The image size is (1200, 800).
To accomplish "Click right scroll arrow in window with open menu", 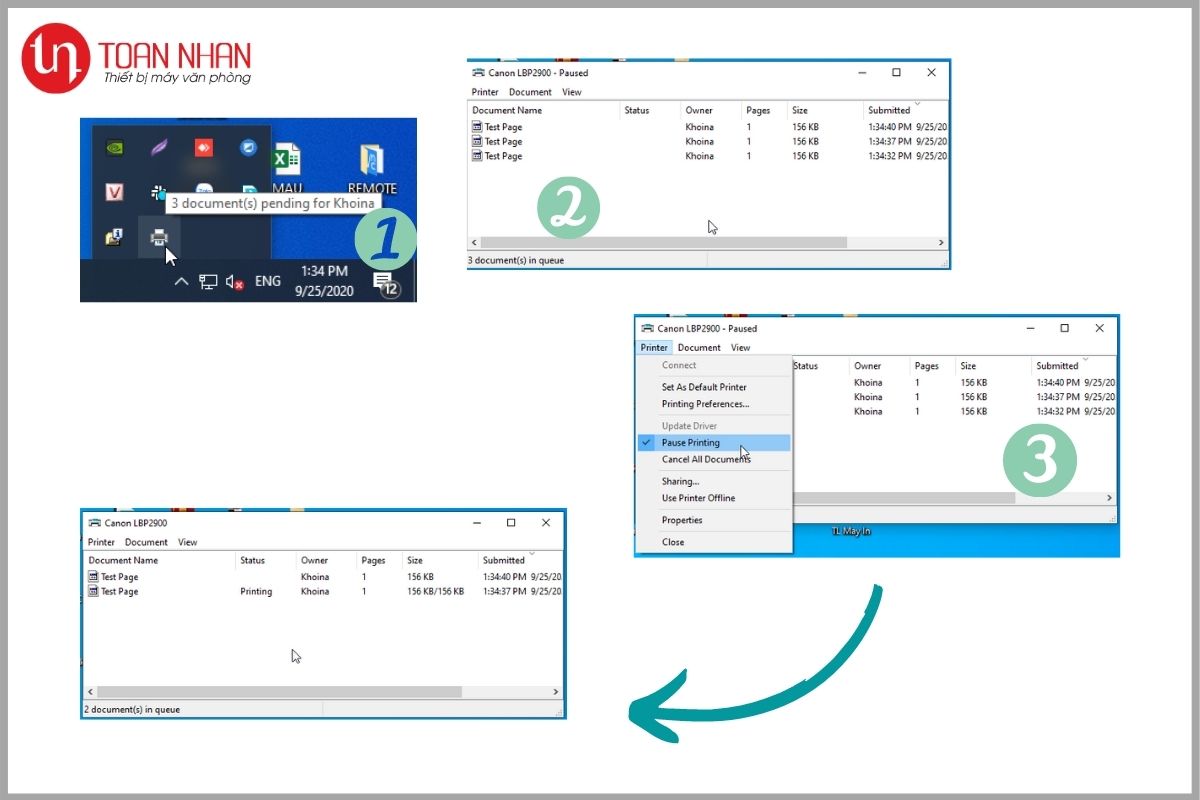I will tap(1109, 498).
